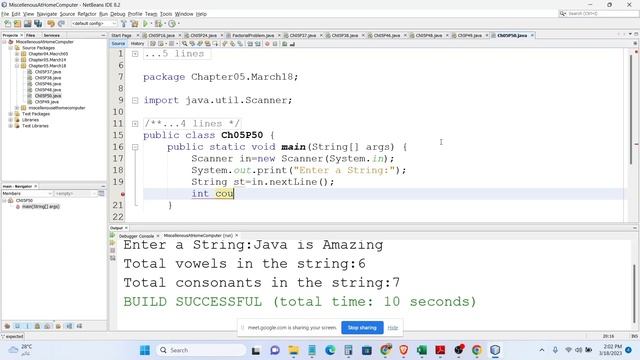Viewport: 640px width, 360px height.
Task: Click the New Project toolbar icon
Action: click(17, 24)
